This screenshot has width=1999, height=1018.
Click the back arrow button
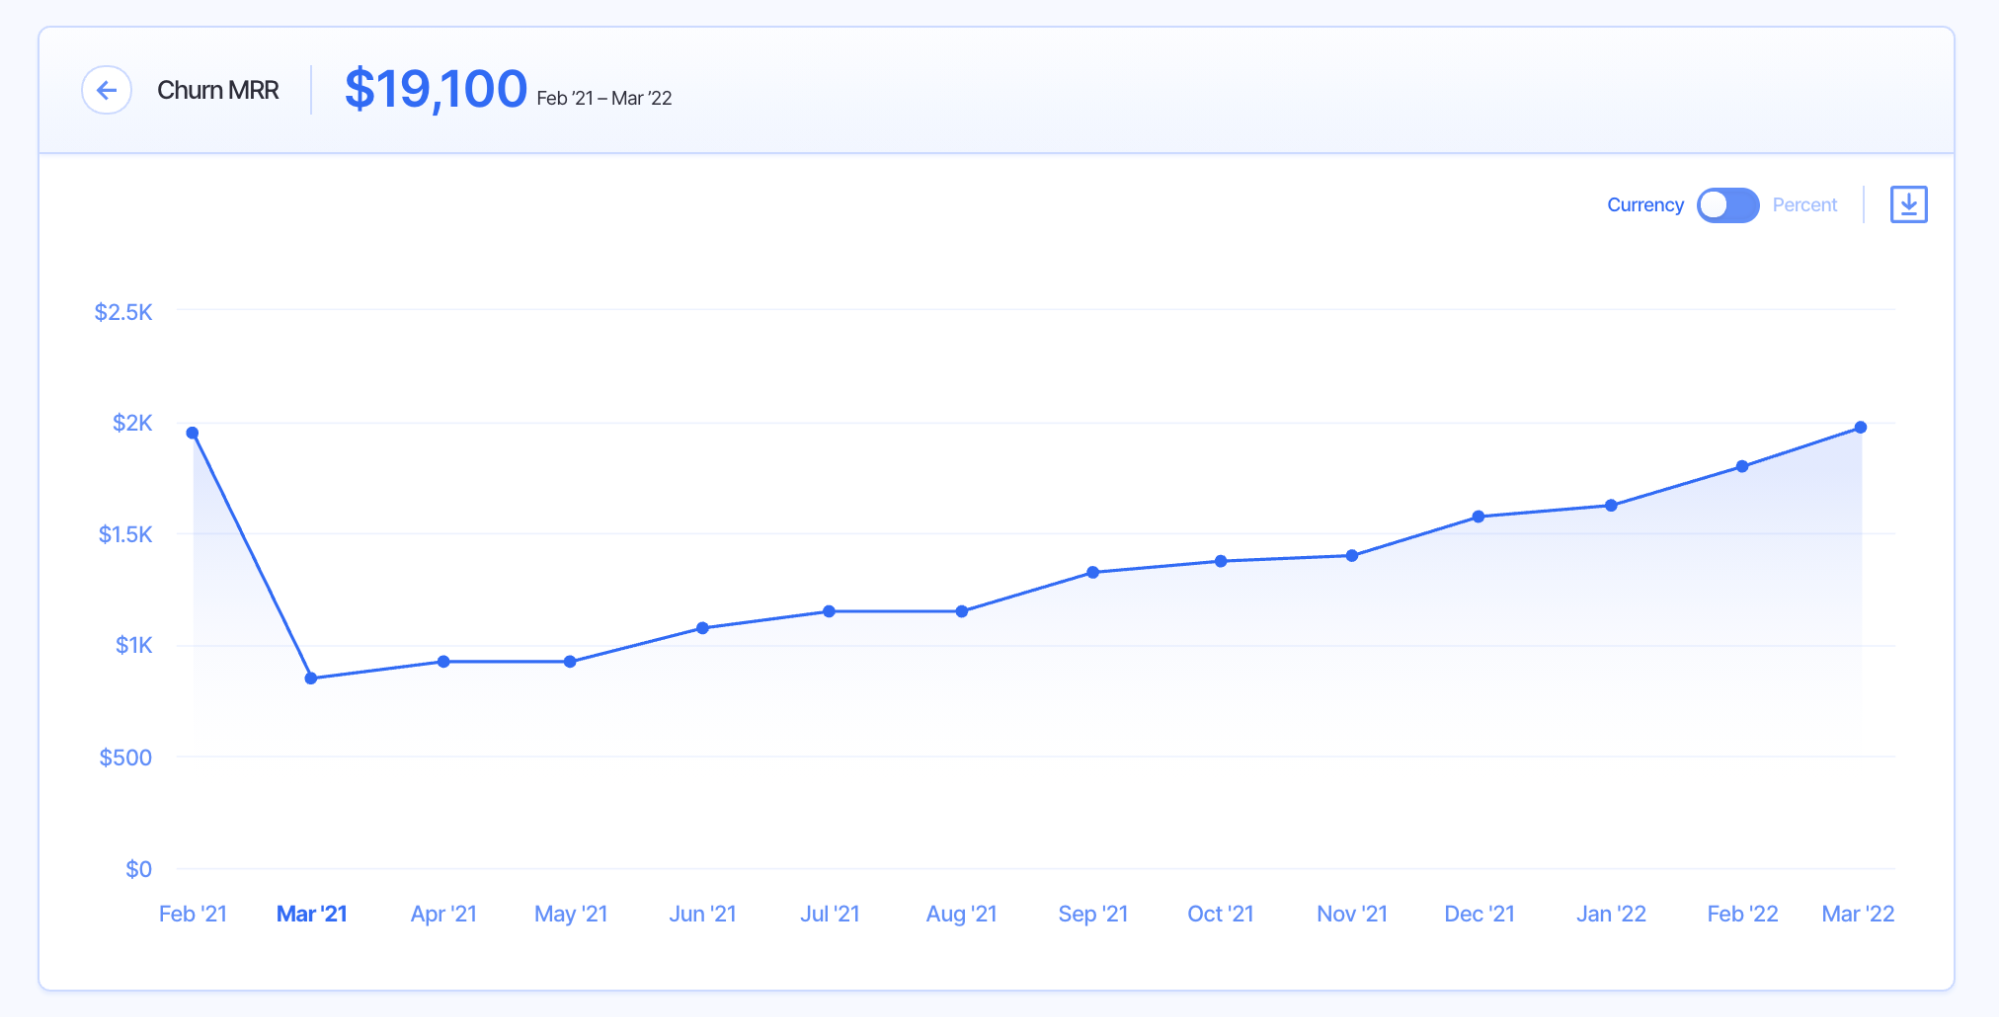(107, 91)
